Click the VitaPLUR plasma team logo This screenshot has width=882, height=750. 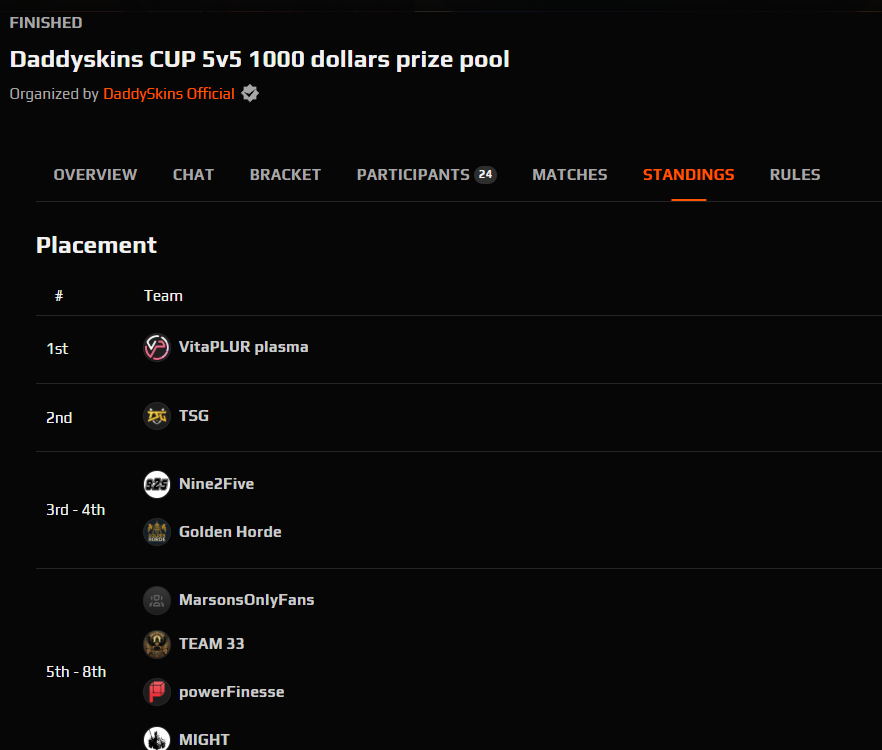coord(157,347)
